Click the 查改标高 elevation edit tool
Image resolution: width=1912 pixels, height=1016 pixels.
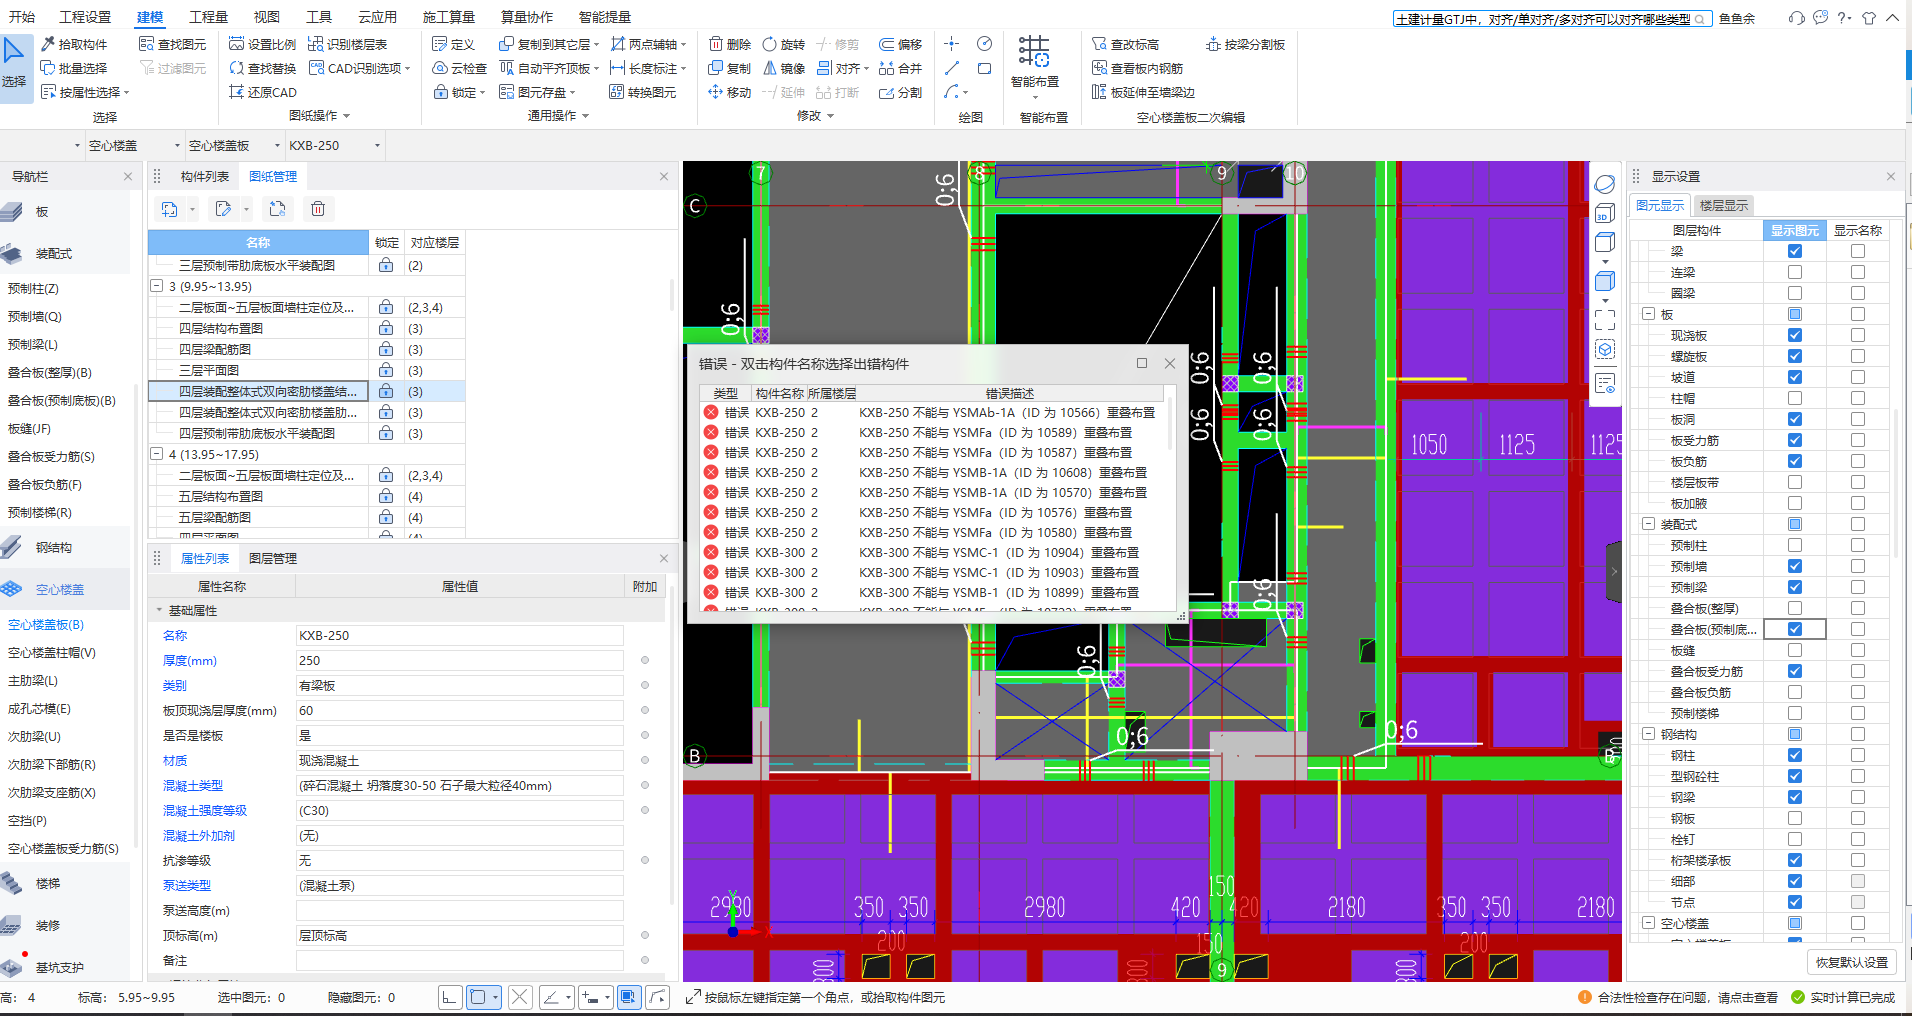pyautogui.click(x=1125, y=44)
